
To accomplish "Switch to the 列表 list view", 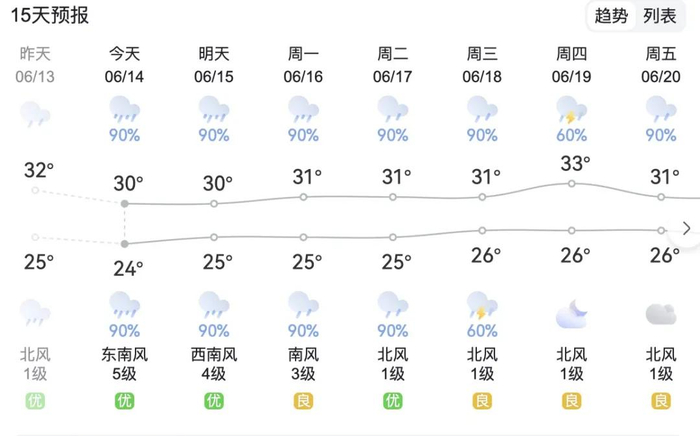I will 660,16.
